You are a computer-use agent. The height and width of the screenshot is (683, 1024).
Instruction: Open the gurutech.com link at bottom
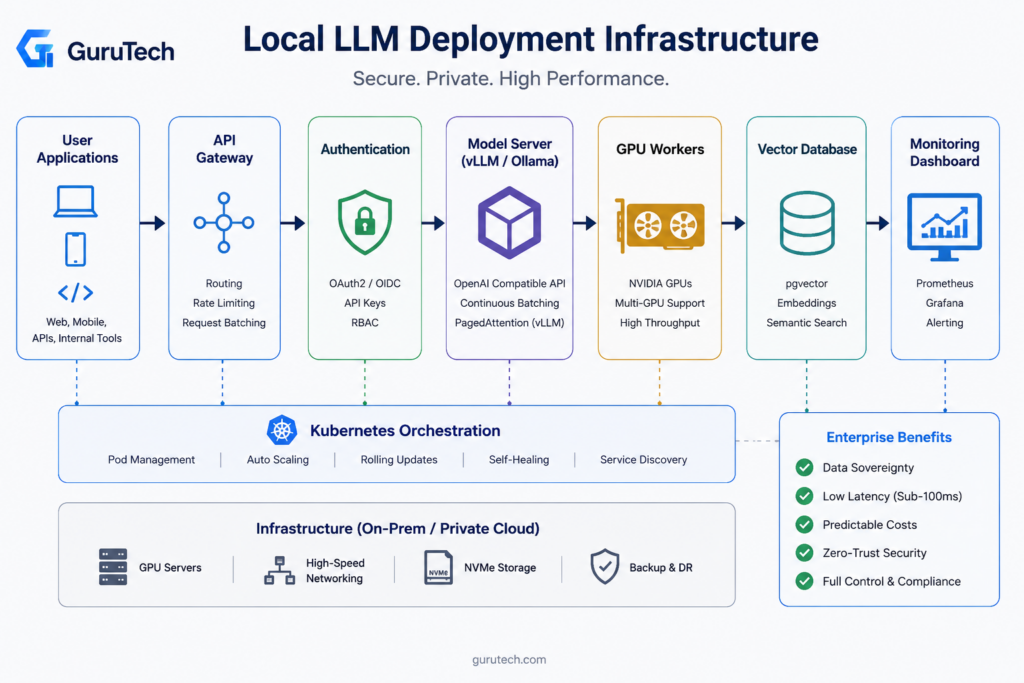click(x=509, y=659)
